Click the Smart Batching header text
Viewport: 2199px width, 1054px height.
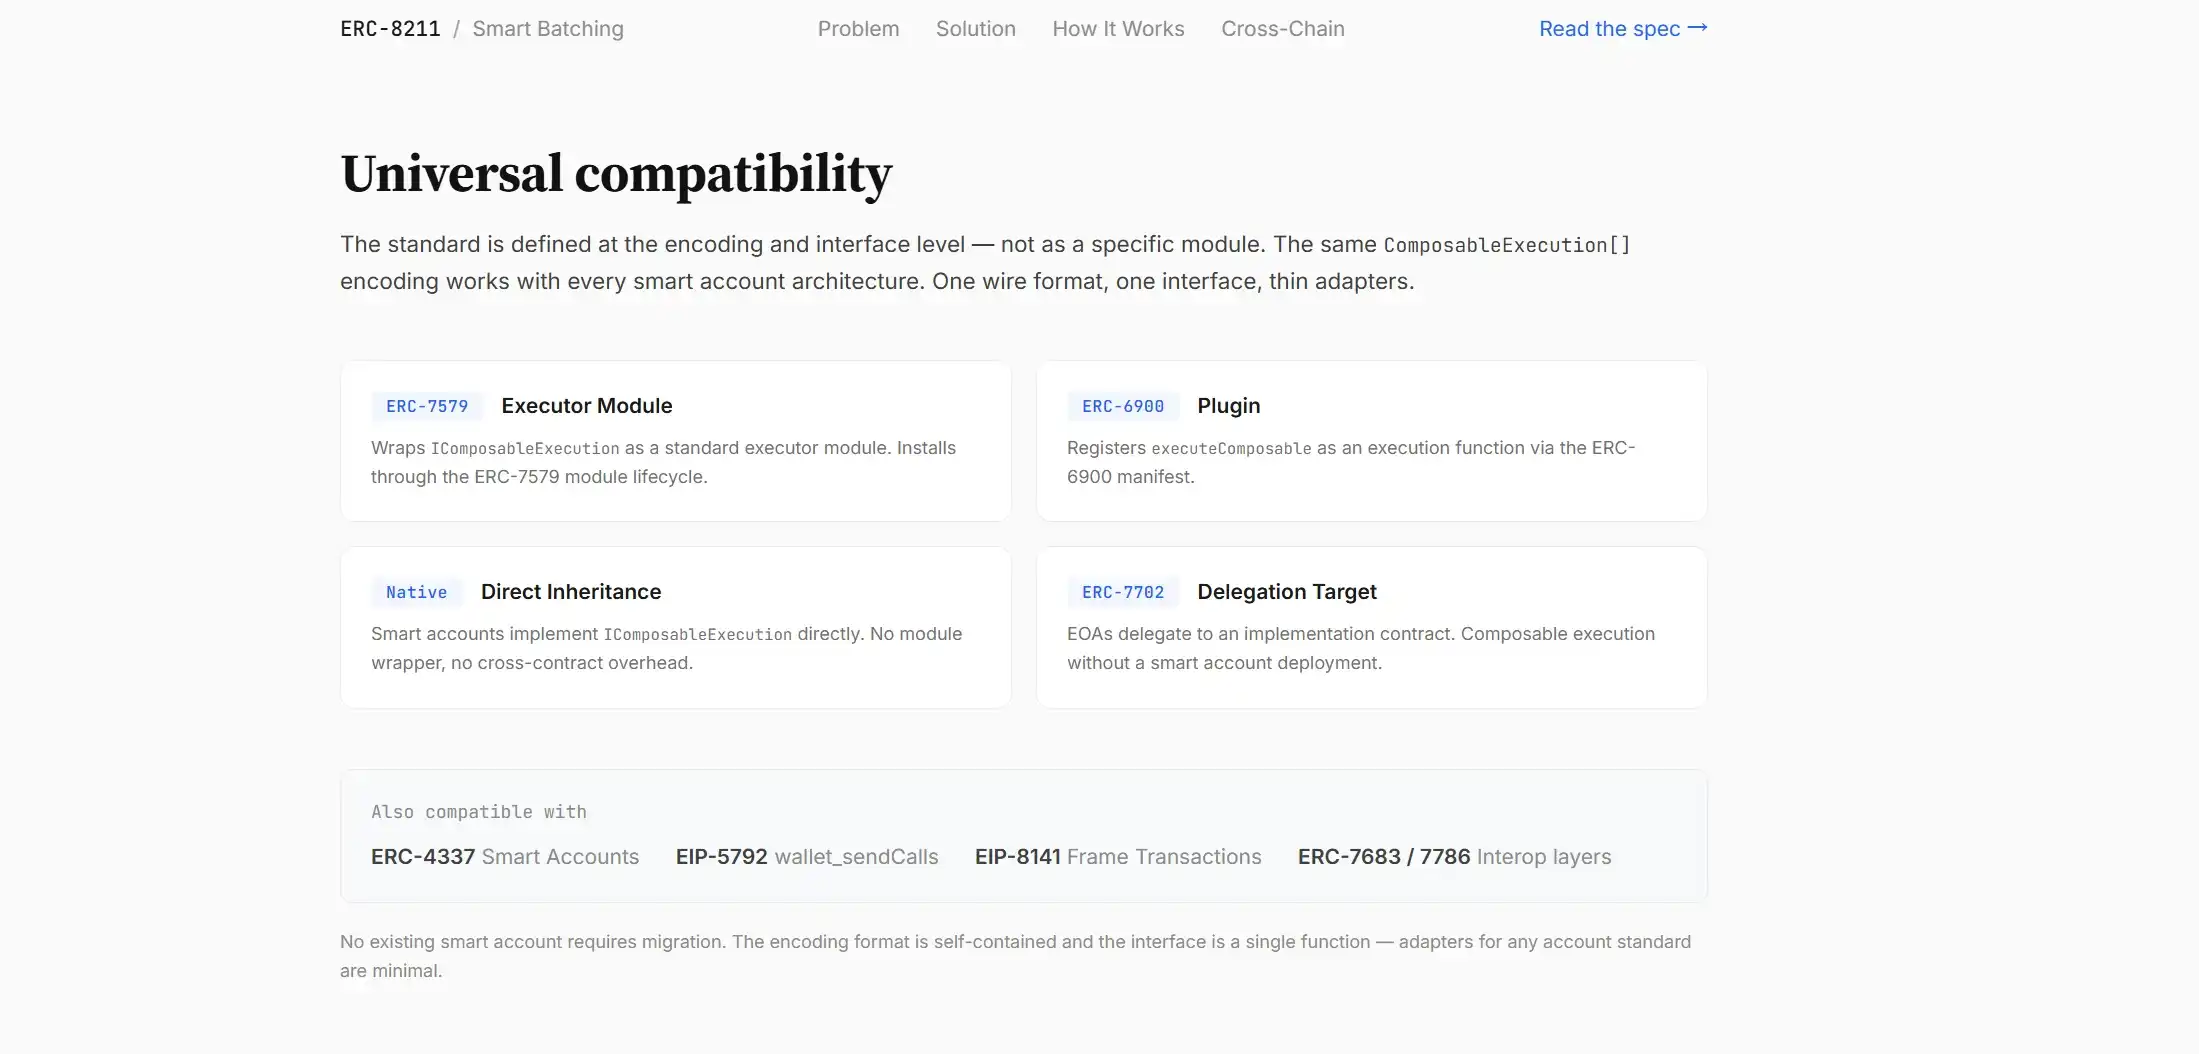point(547,29)
